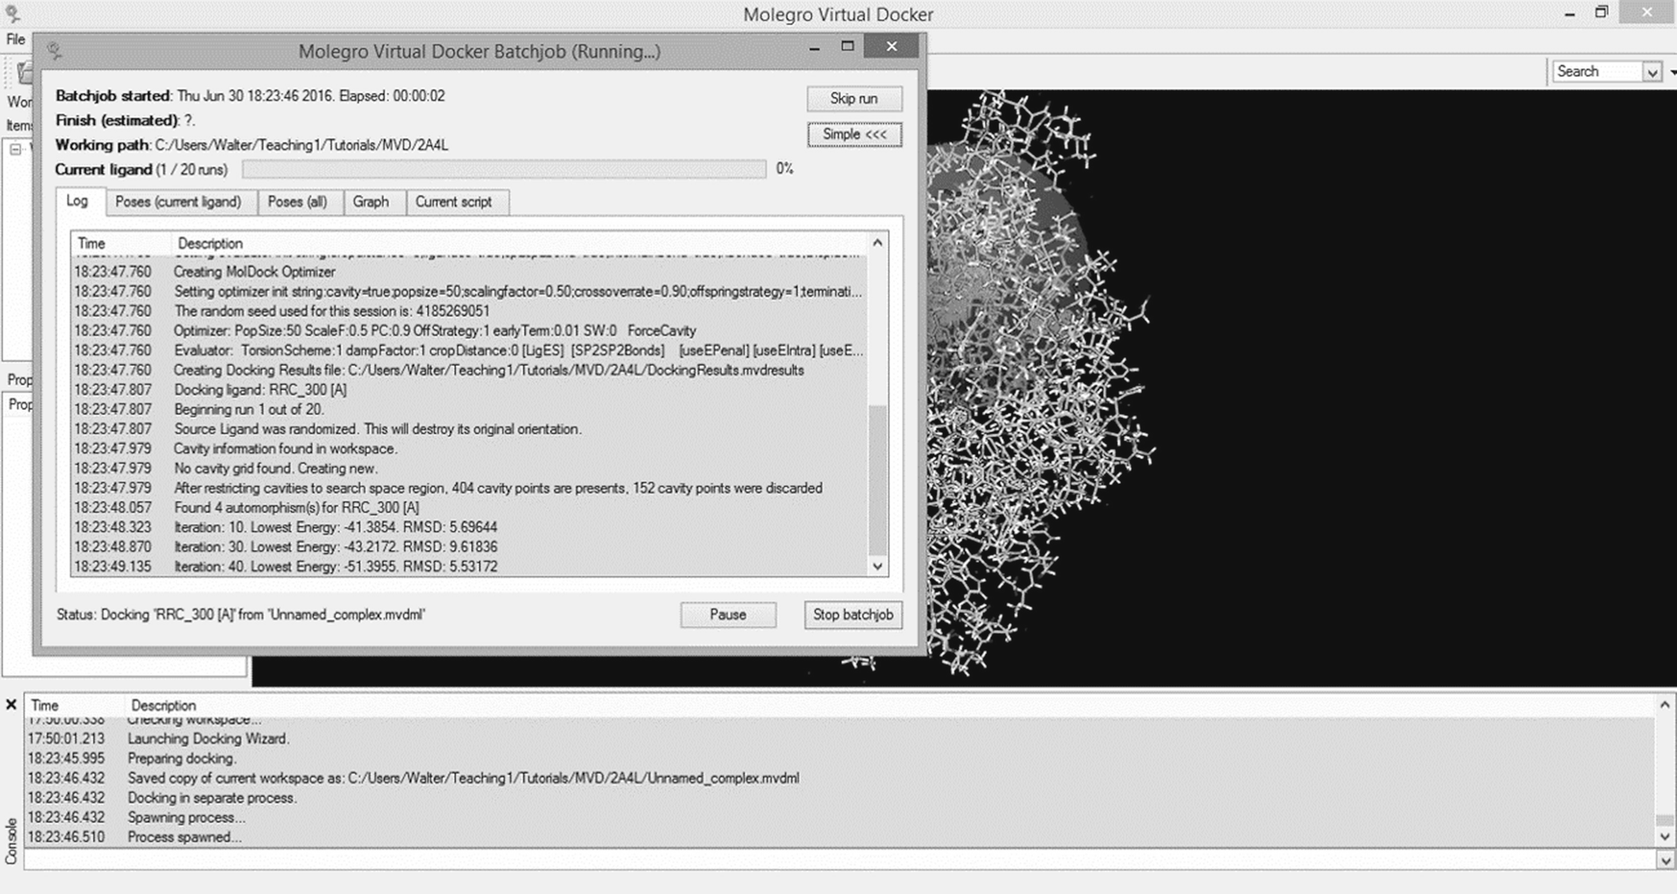Click the Current ligand progress bar
The height and width of the screenshot is (894, 1677).
(504, 169)
